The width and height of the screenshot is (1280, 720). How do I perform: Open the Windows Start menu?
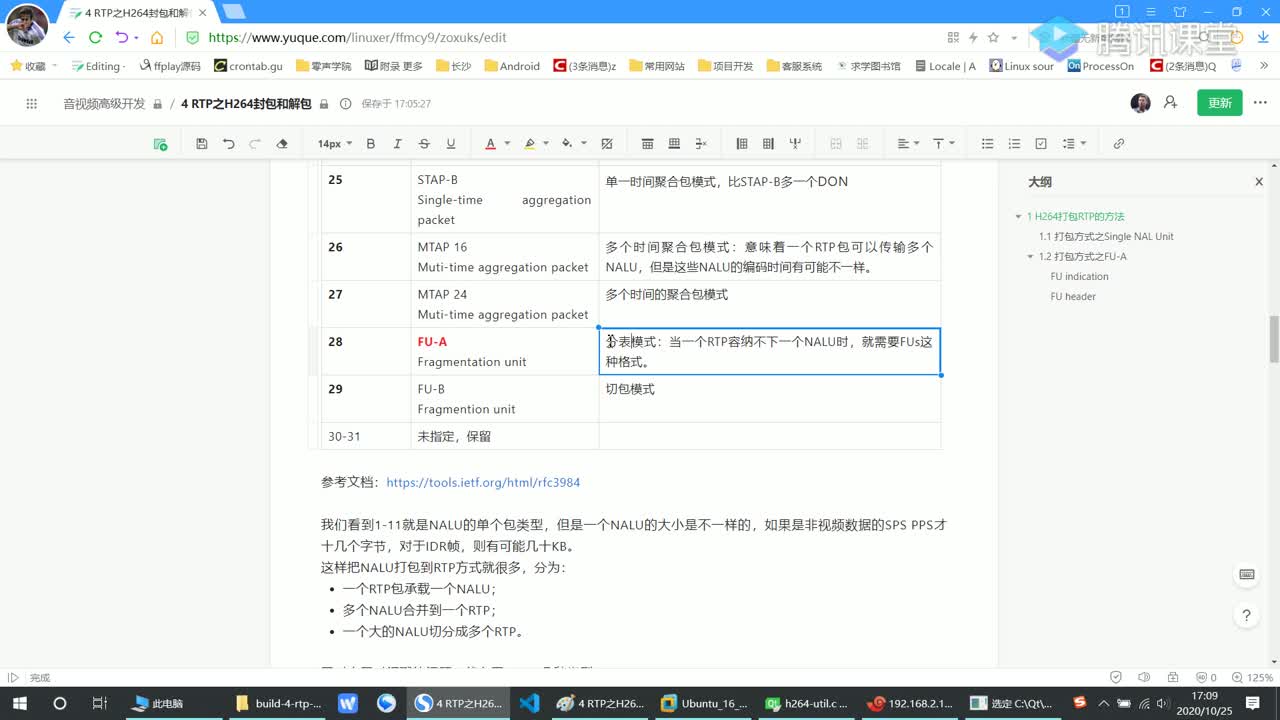(20, 703)
